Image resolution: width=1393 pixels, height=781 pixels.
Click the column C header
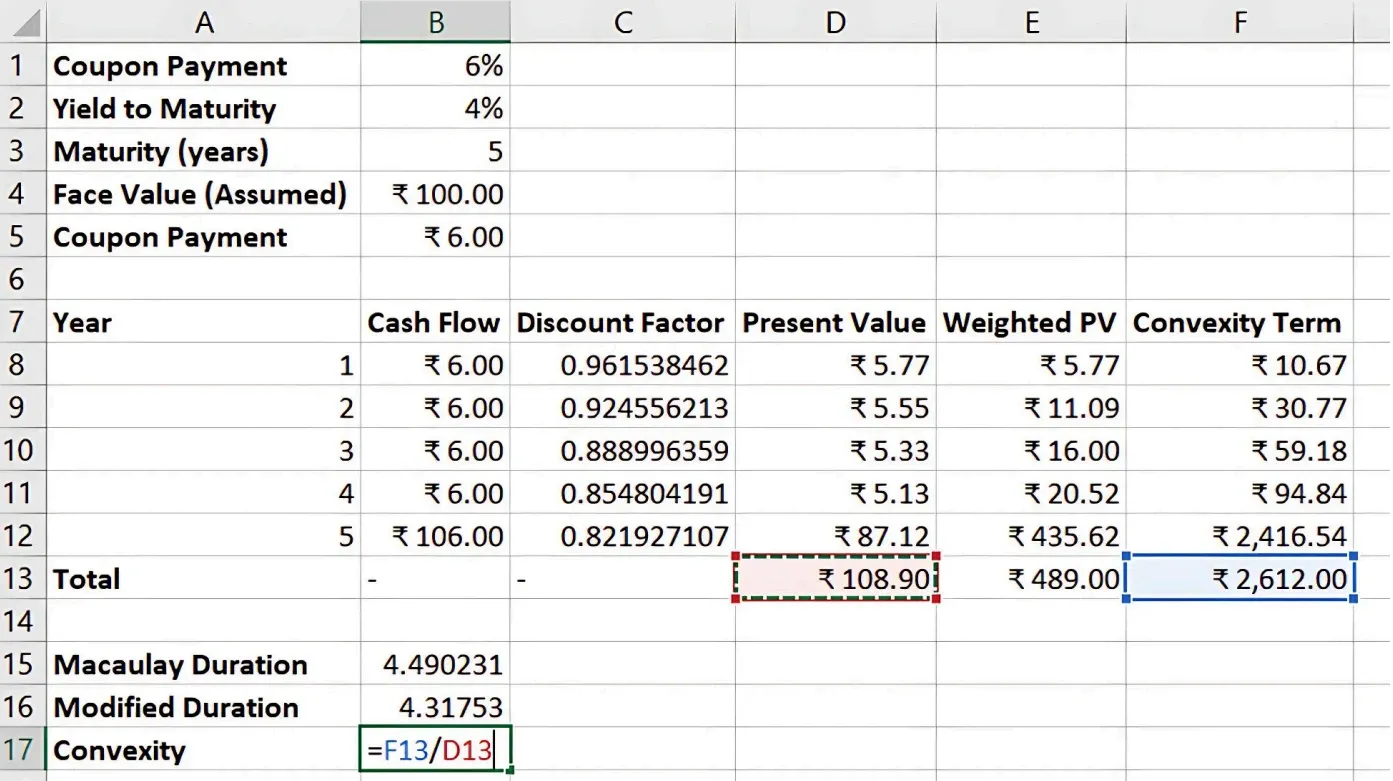(622, 22)
